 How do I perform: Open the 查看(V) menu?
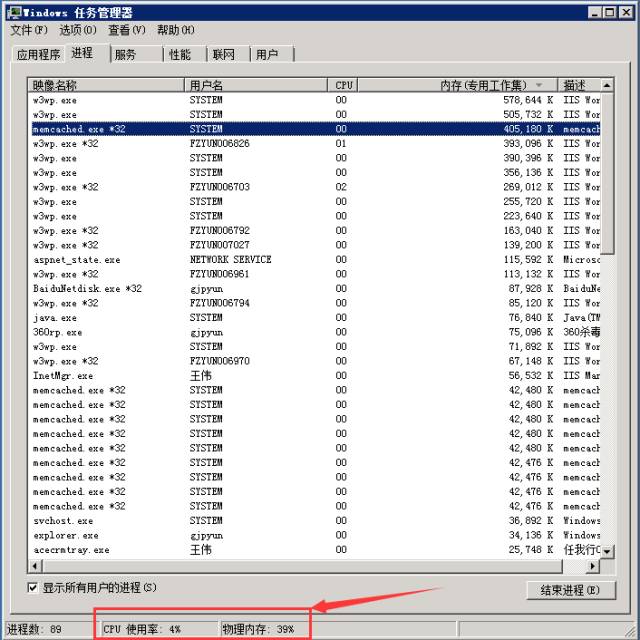tap(126, 30)
